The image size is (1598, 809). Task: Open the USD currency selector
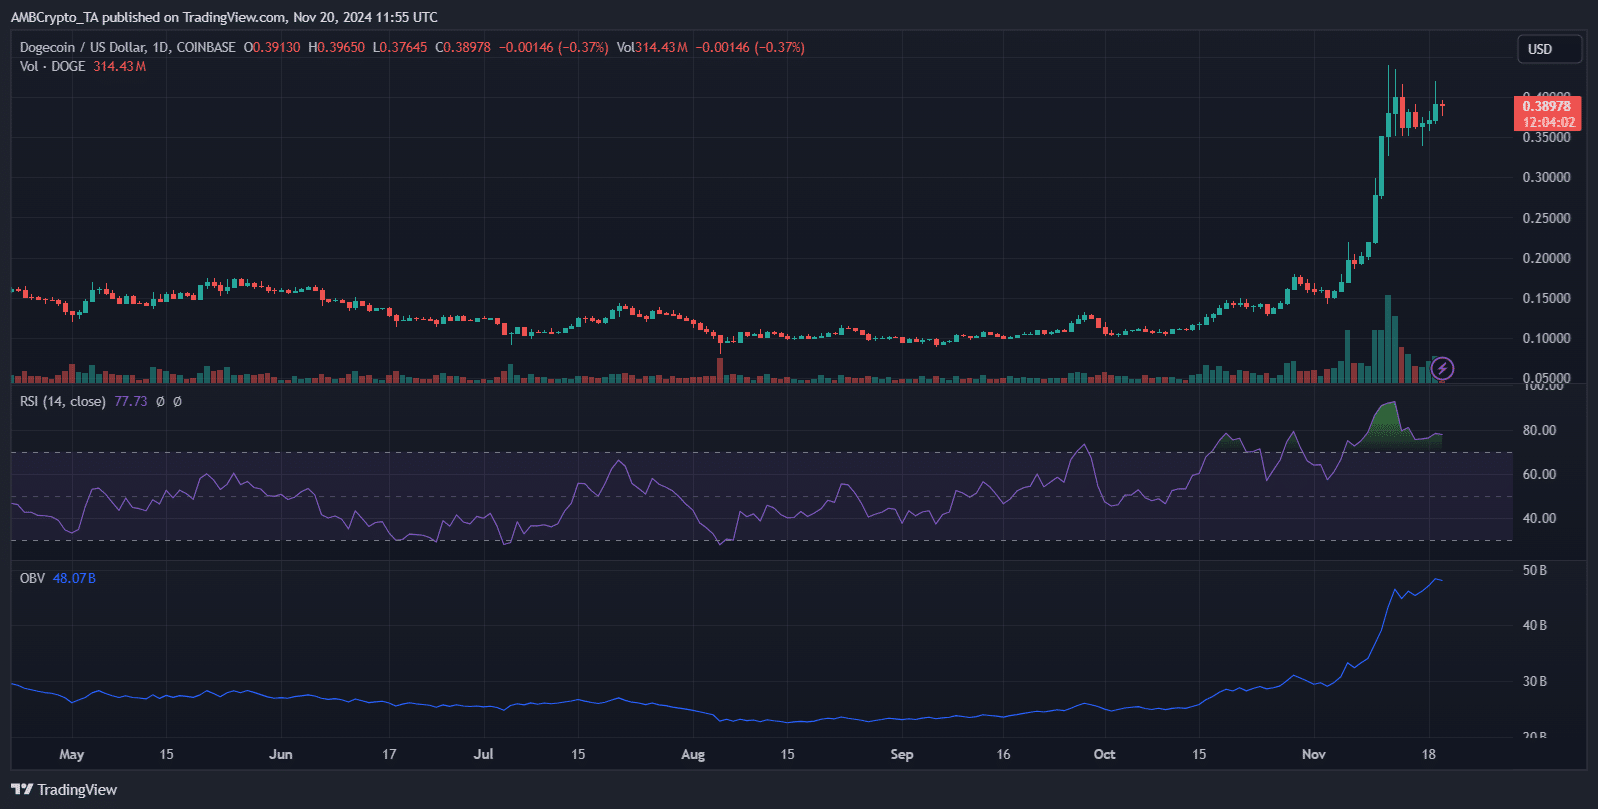(1549, 49)
